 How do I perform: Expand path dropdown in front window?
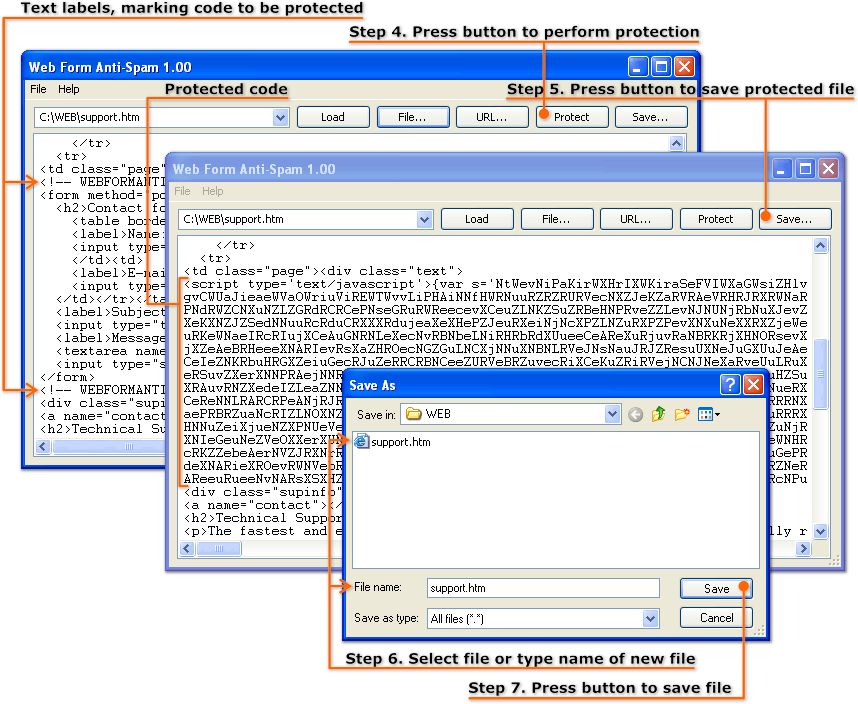pos(424,219)
